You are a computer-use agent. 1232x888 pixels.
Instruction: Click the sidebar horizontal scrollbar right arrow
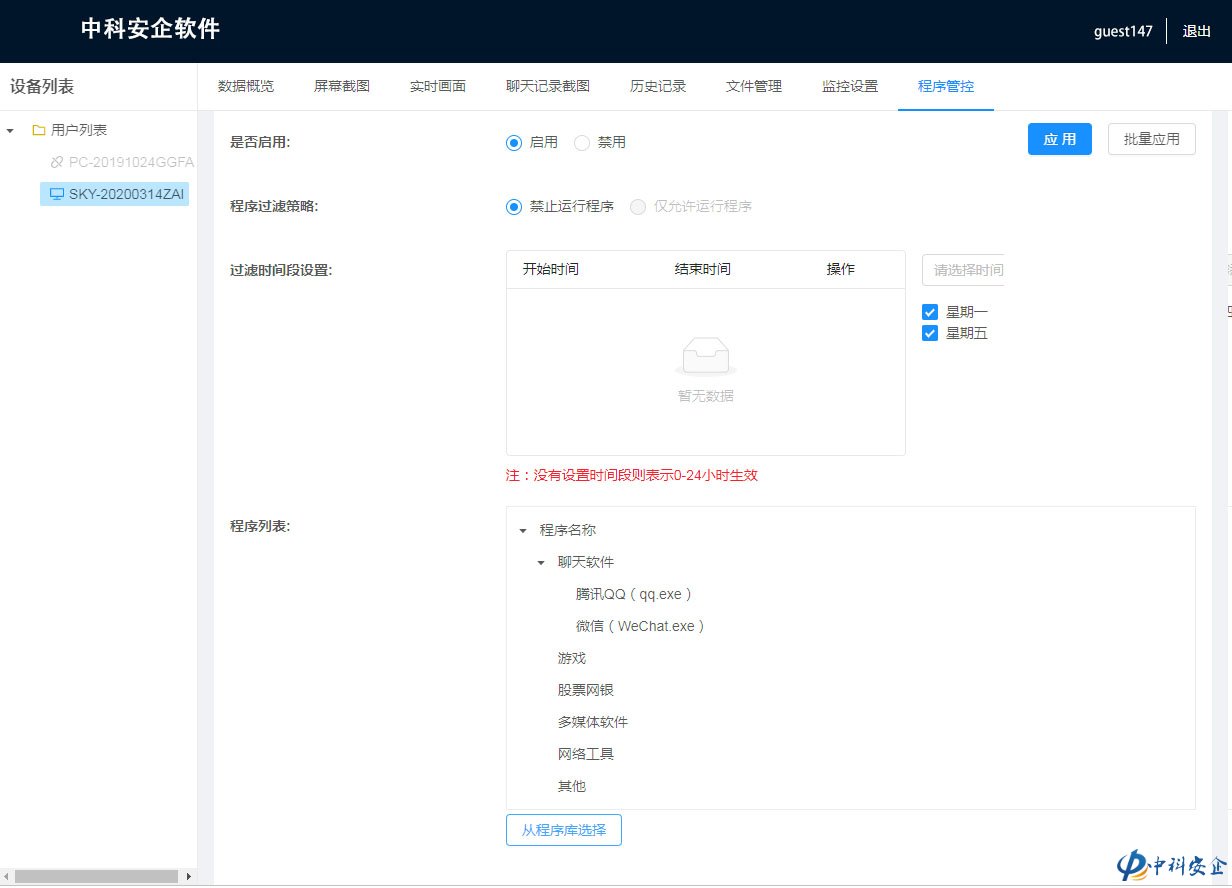188,877
